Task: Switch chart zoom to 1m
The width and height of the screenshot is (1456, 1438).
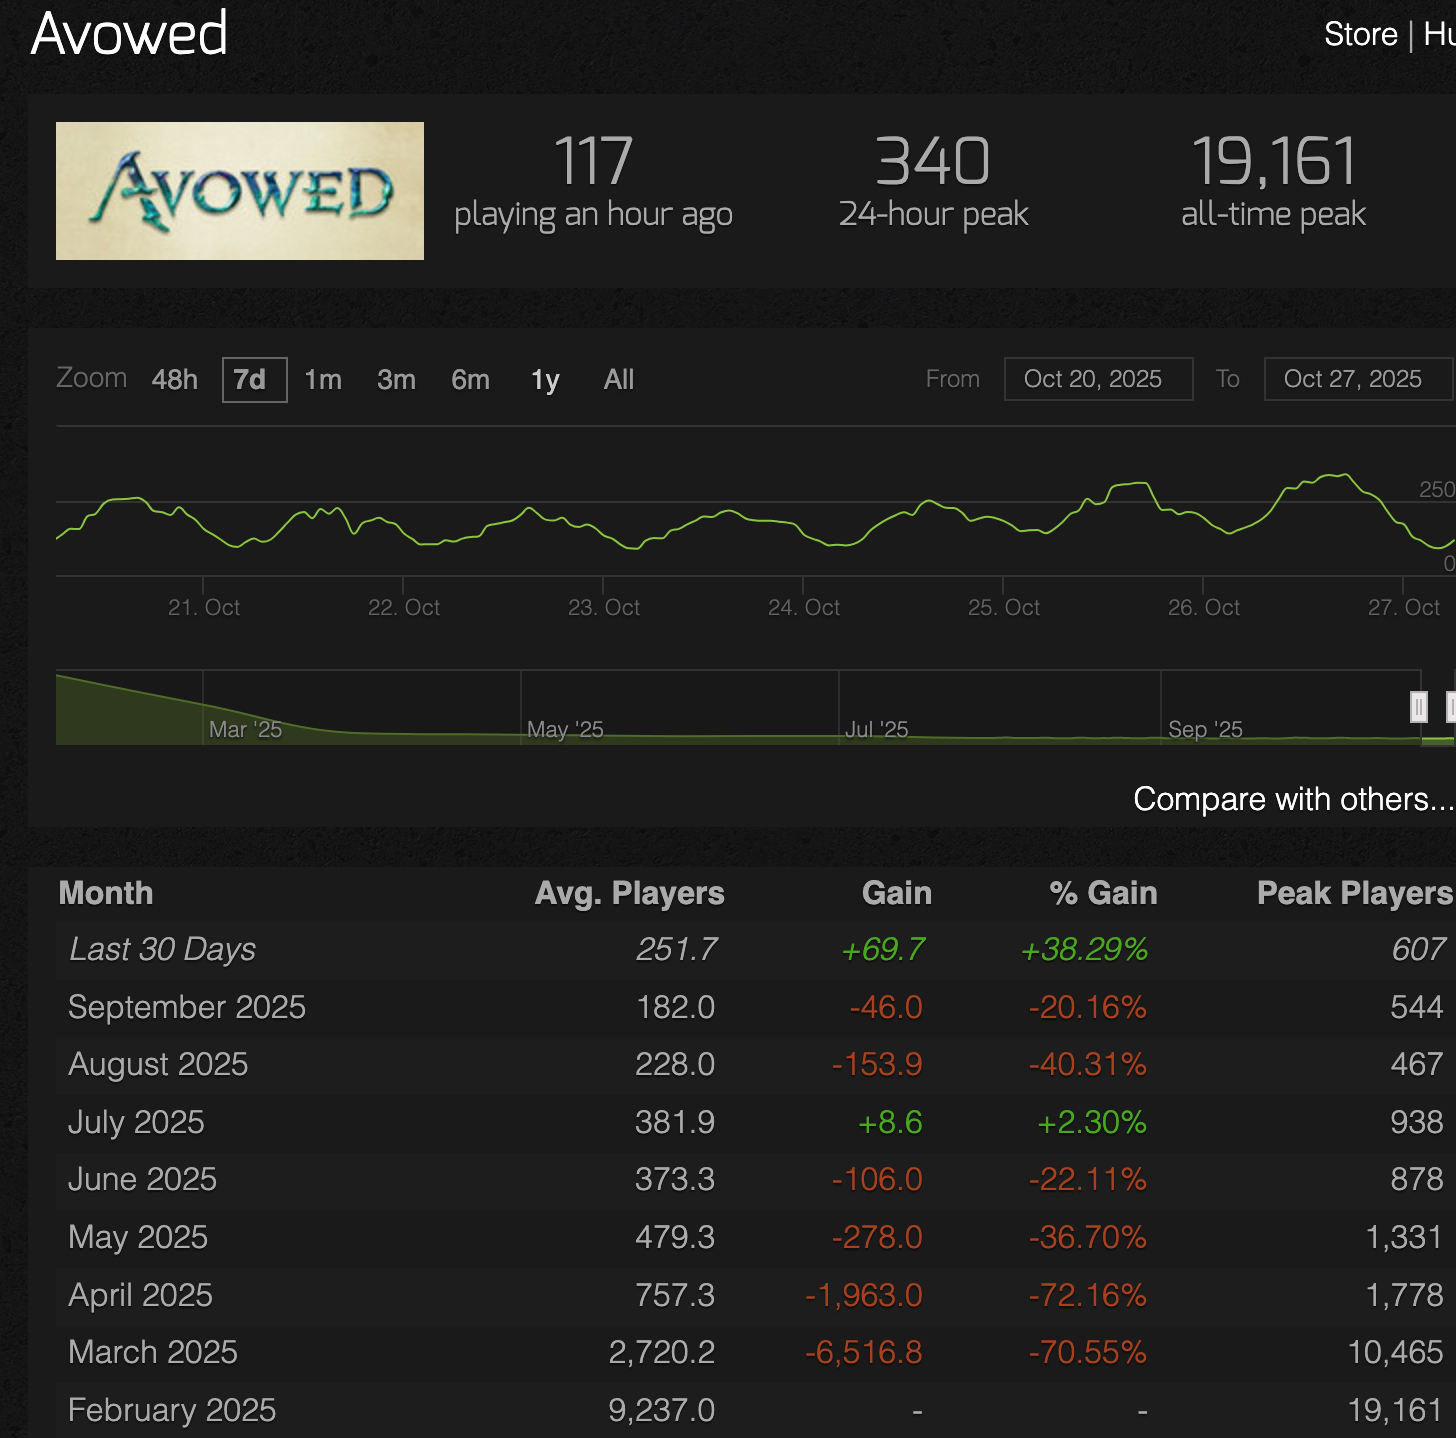Action: [x=323, y=380]
